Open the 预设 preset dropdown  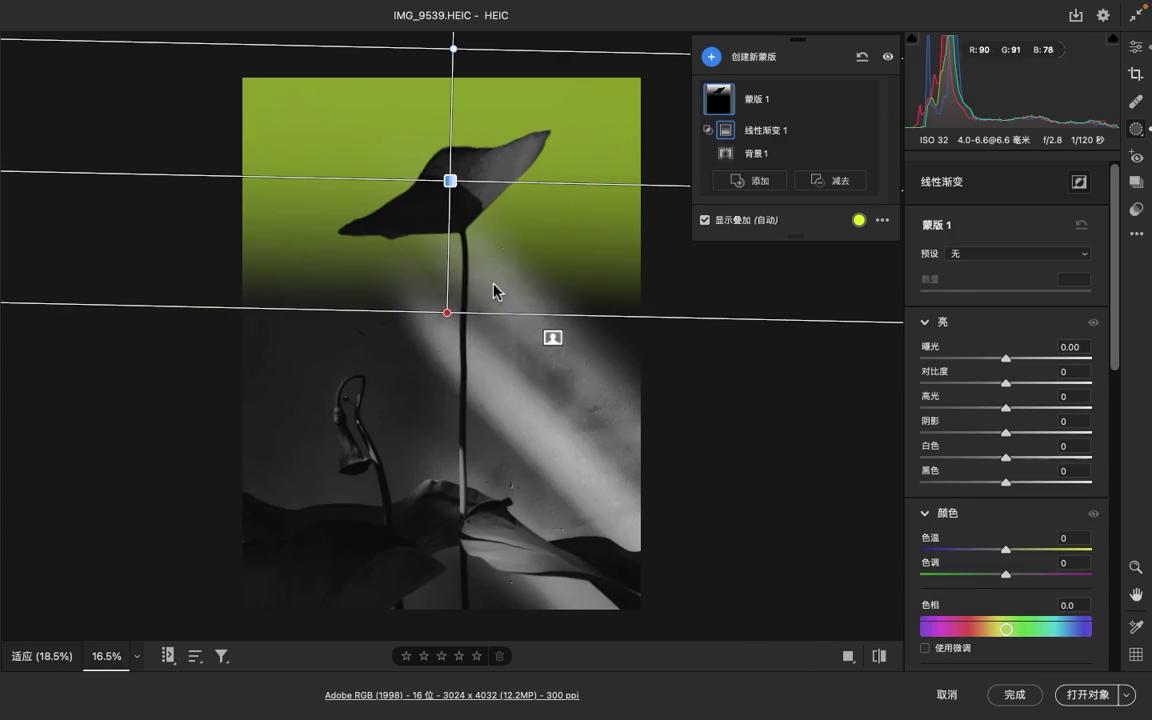pos(1018,254)
